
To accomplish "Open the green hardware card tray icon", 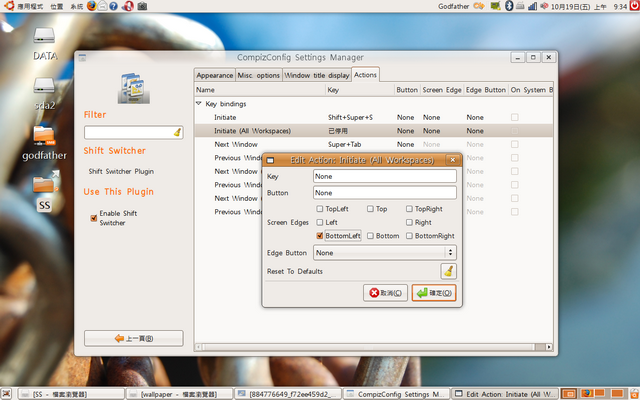I will tap(496, 6).
